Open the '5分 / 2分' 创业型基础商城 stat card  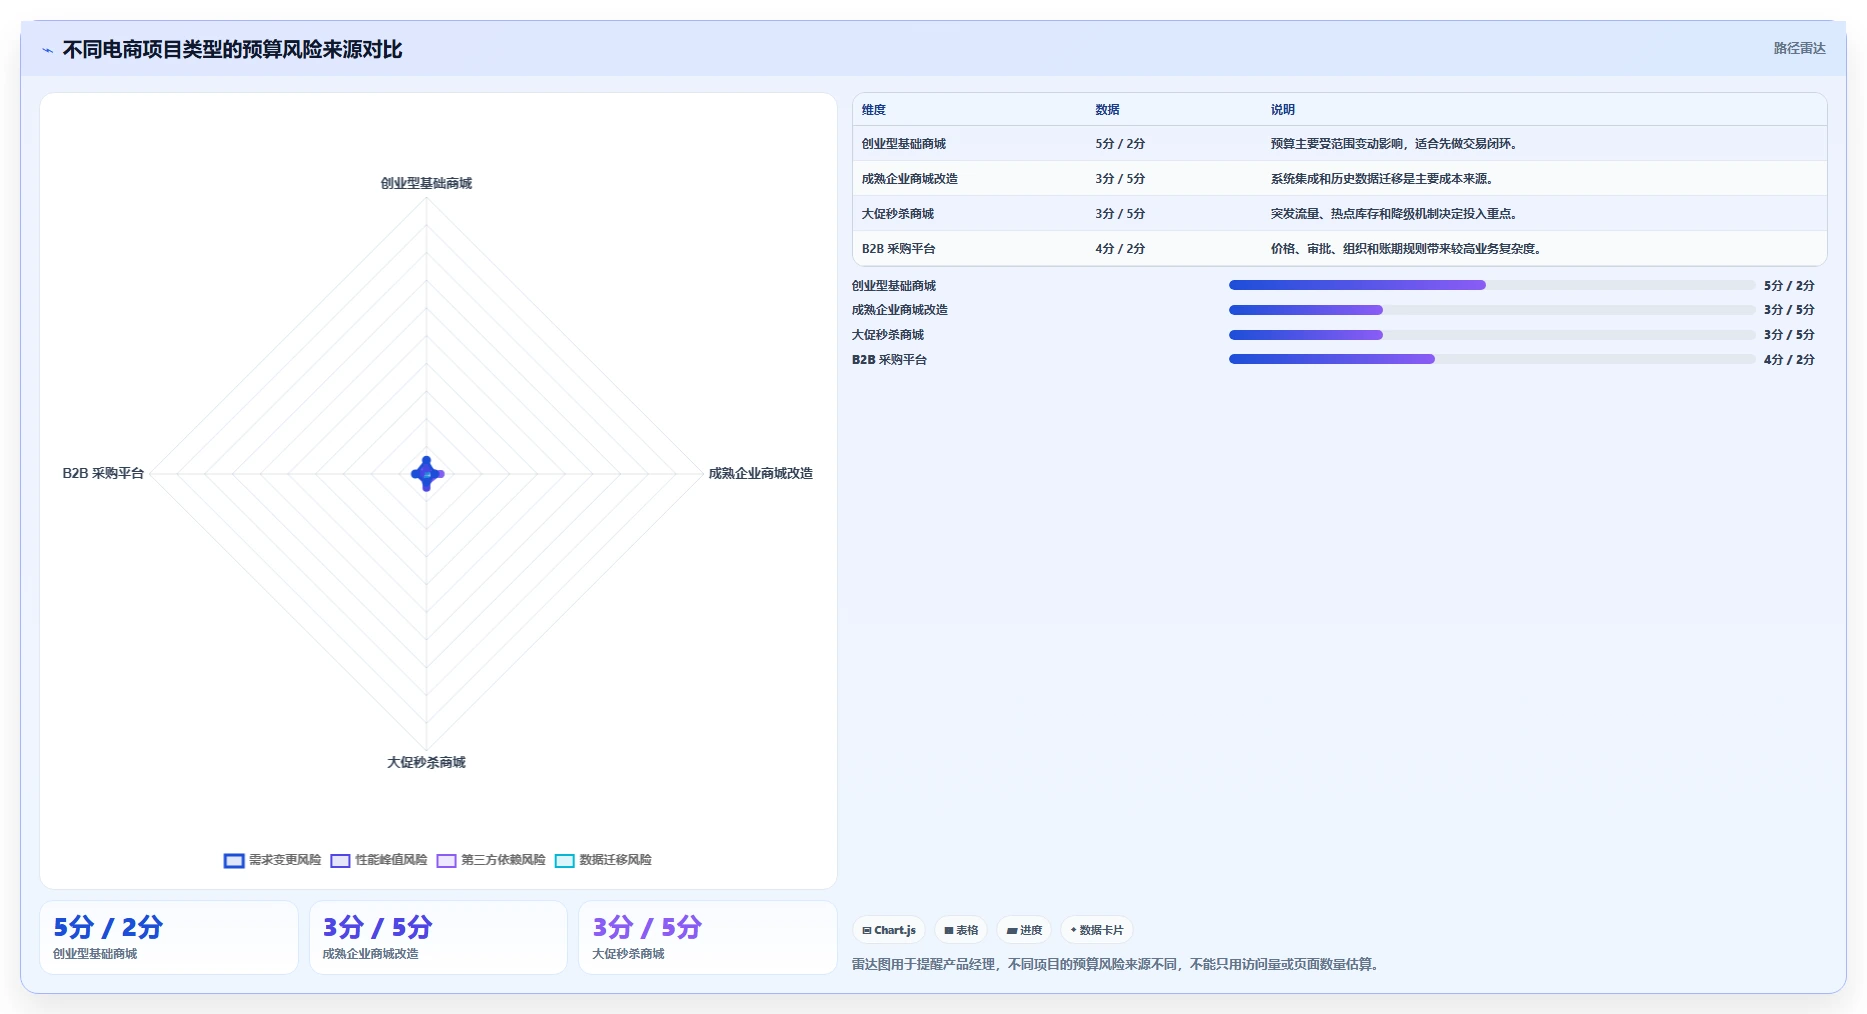coord(169,938)
